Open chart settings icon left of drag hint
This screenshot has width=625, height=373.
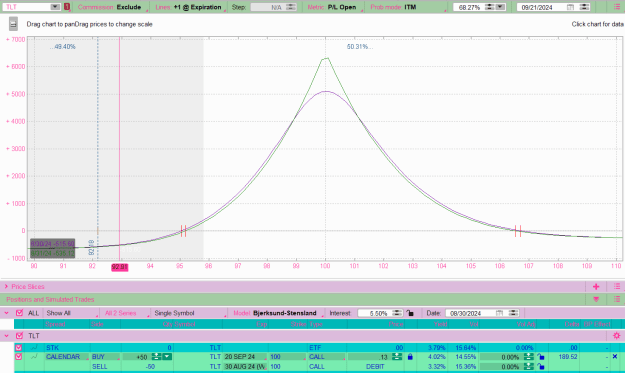point(13,24)
